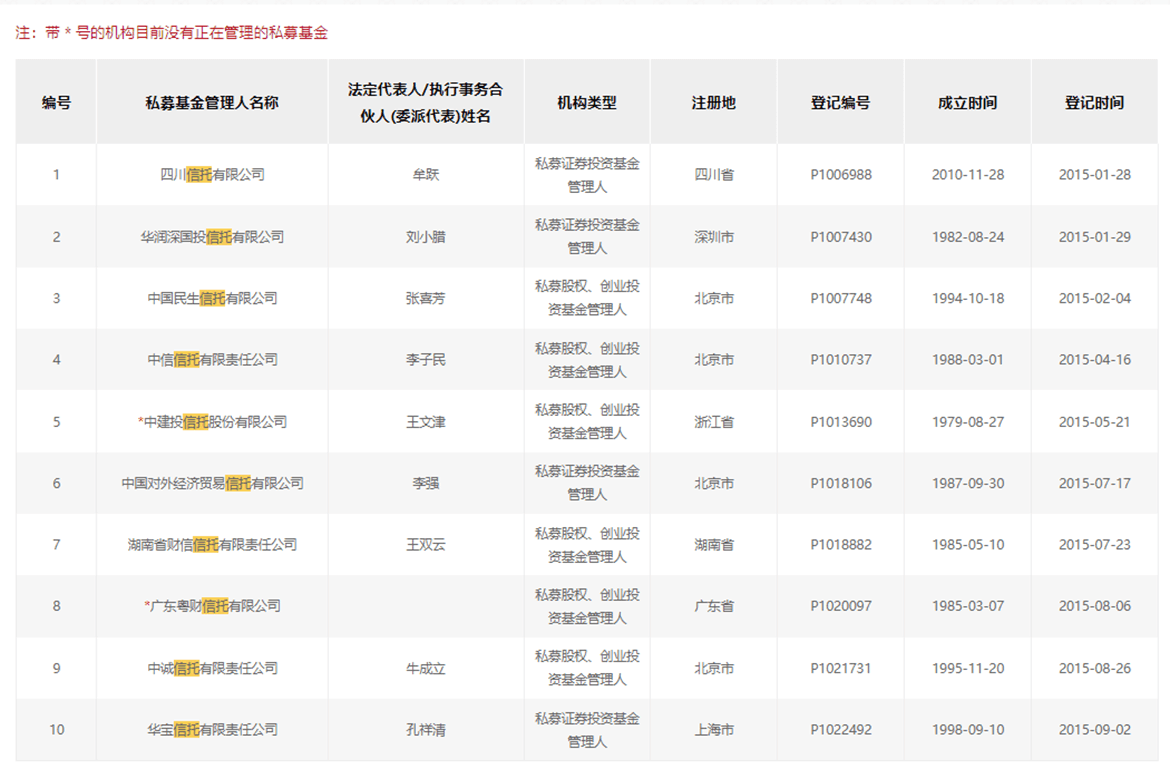Click the 机构类型 column header

[587, 103]
